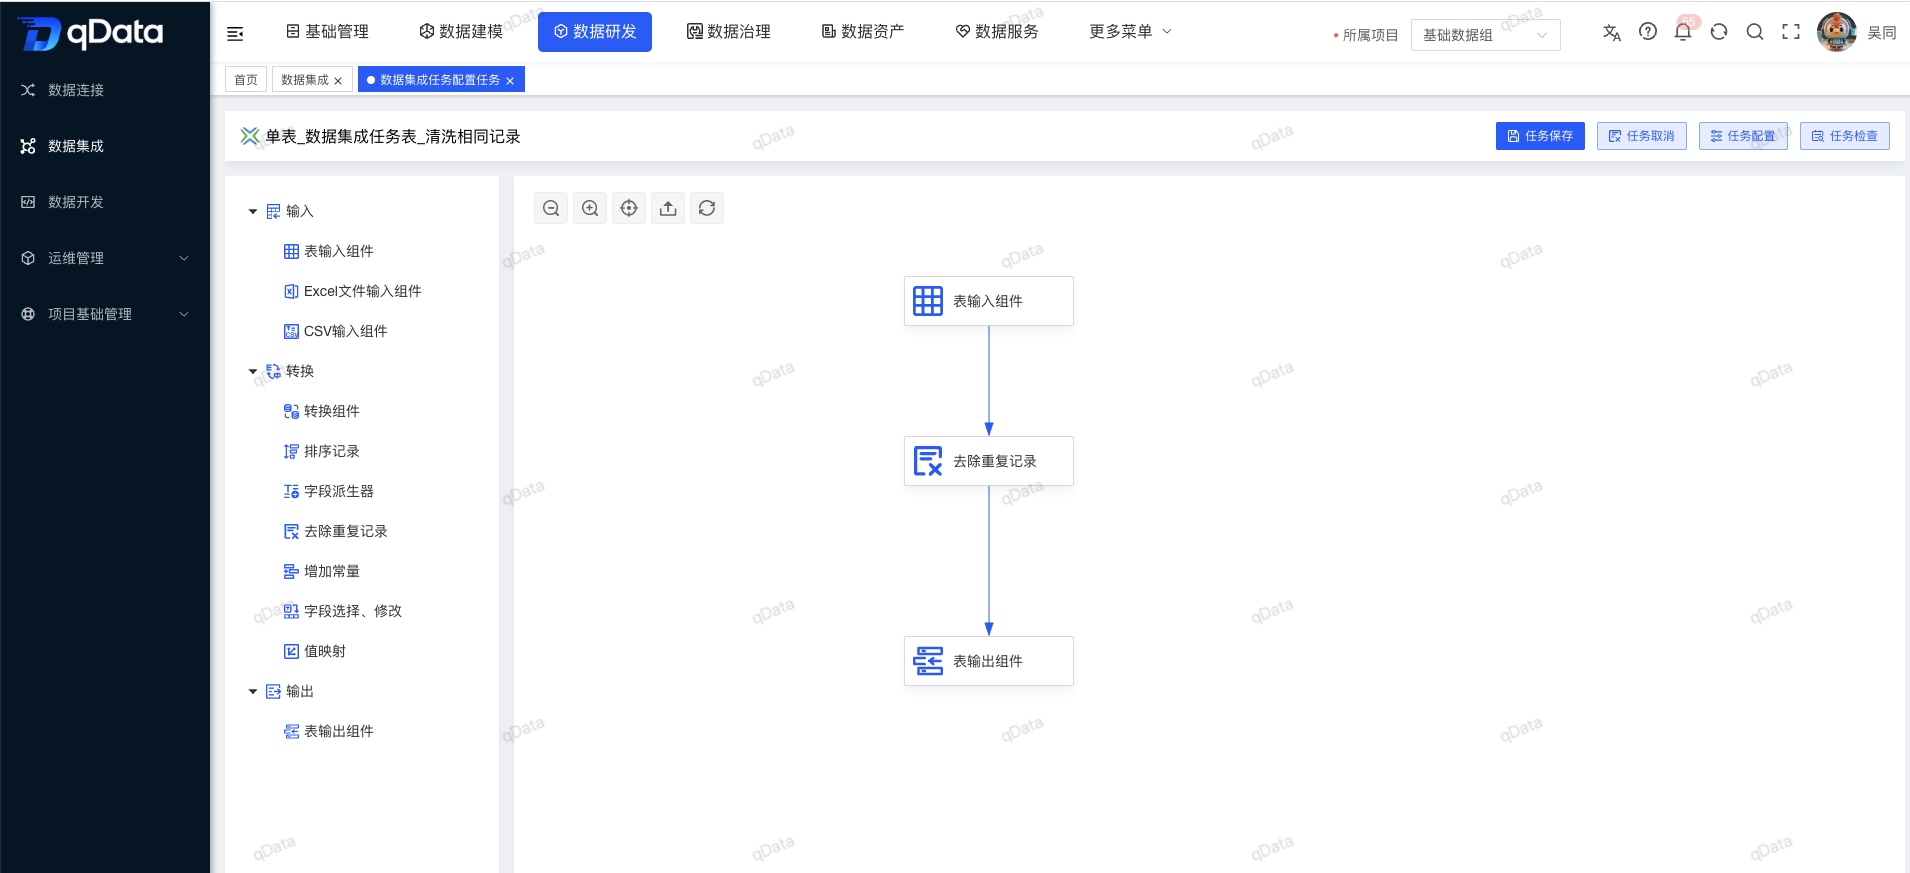Click the user avatar picture

pos(1837,32)
